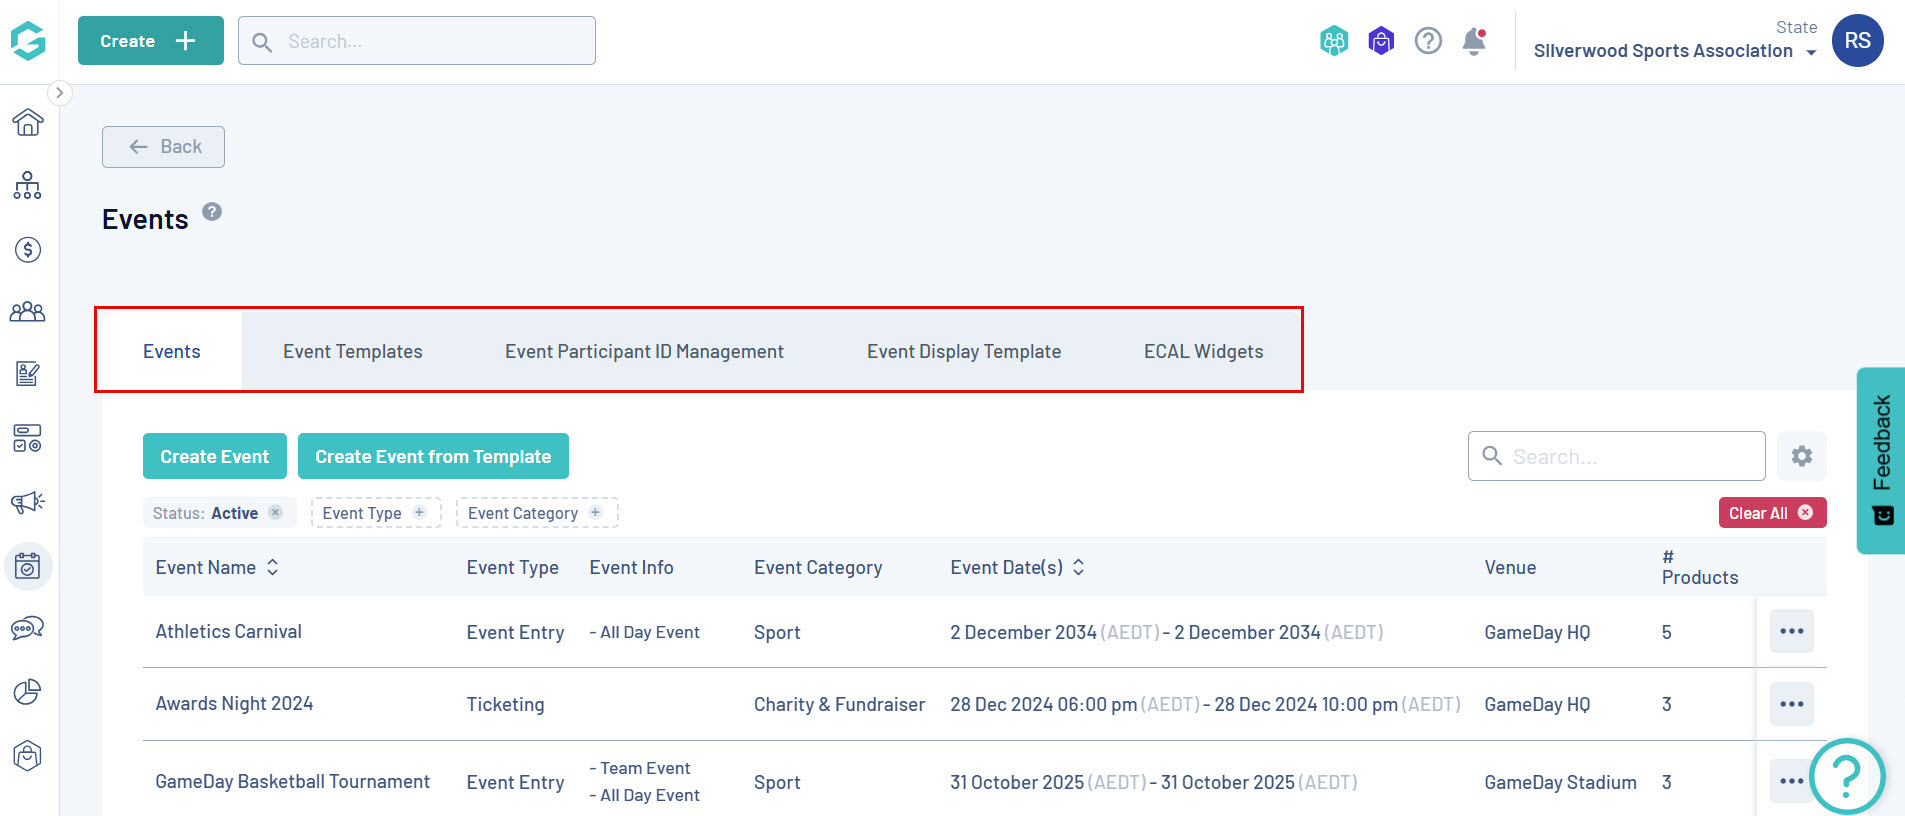Click the purple hexagon marketplace icon
The height and width of the screenshot is (816, 1905).
click(x=1381, y=41)
